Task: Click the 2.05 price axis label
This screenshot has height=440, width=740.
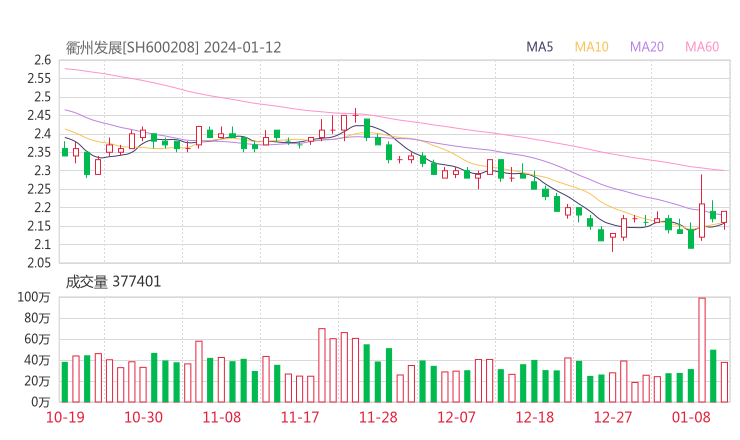Action: click(39, 262)
